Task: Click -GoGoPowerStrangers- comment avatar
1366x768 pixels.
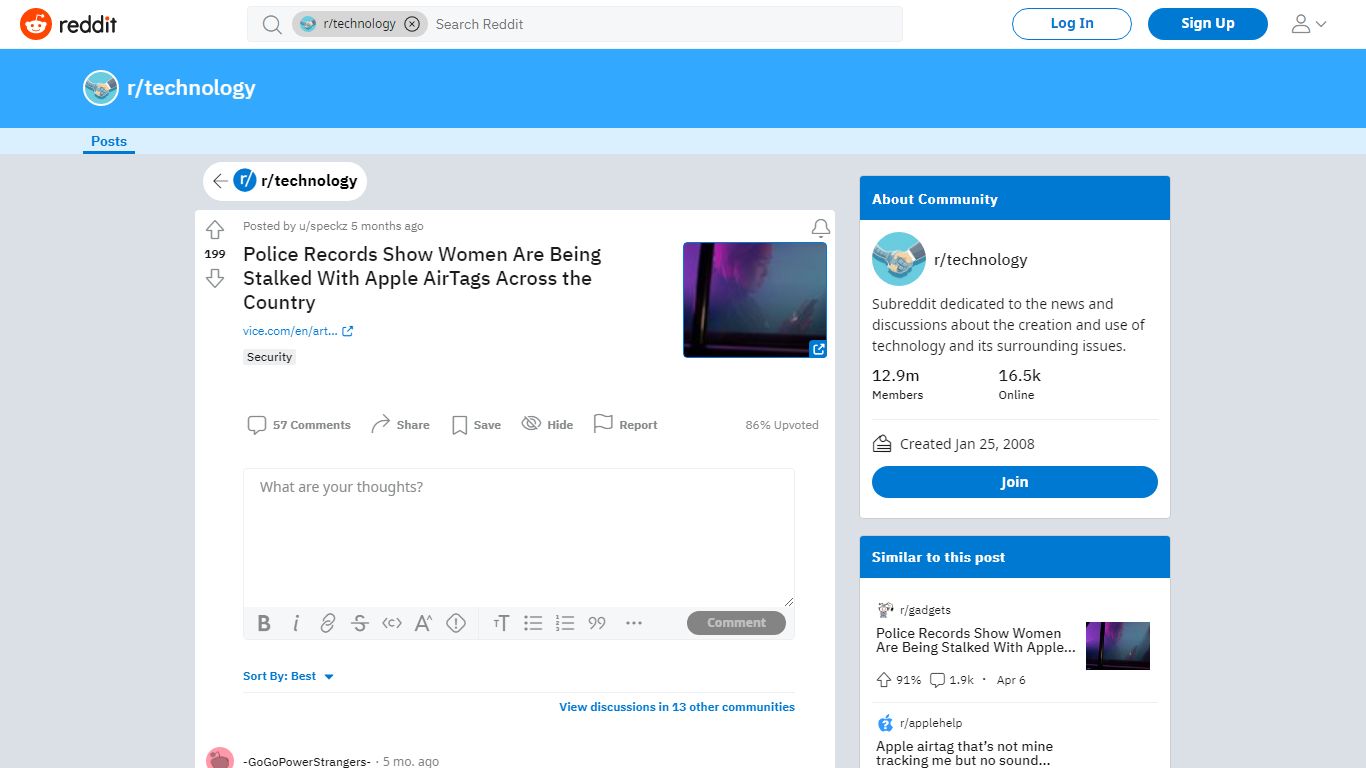Action: [220, 759]
